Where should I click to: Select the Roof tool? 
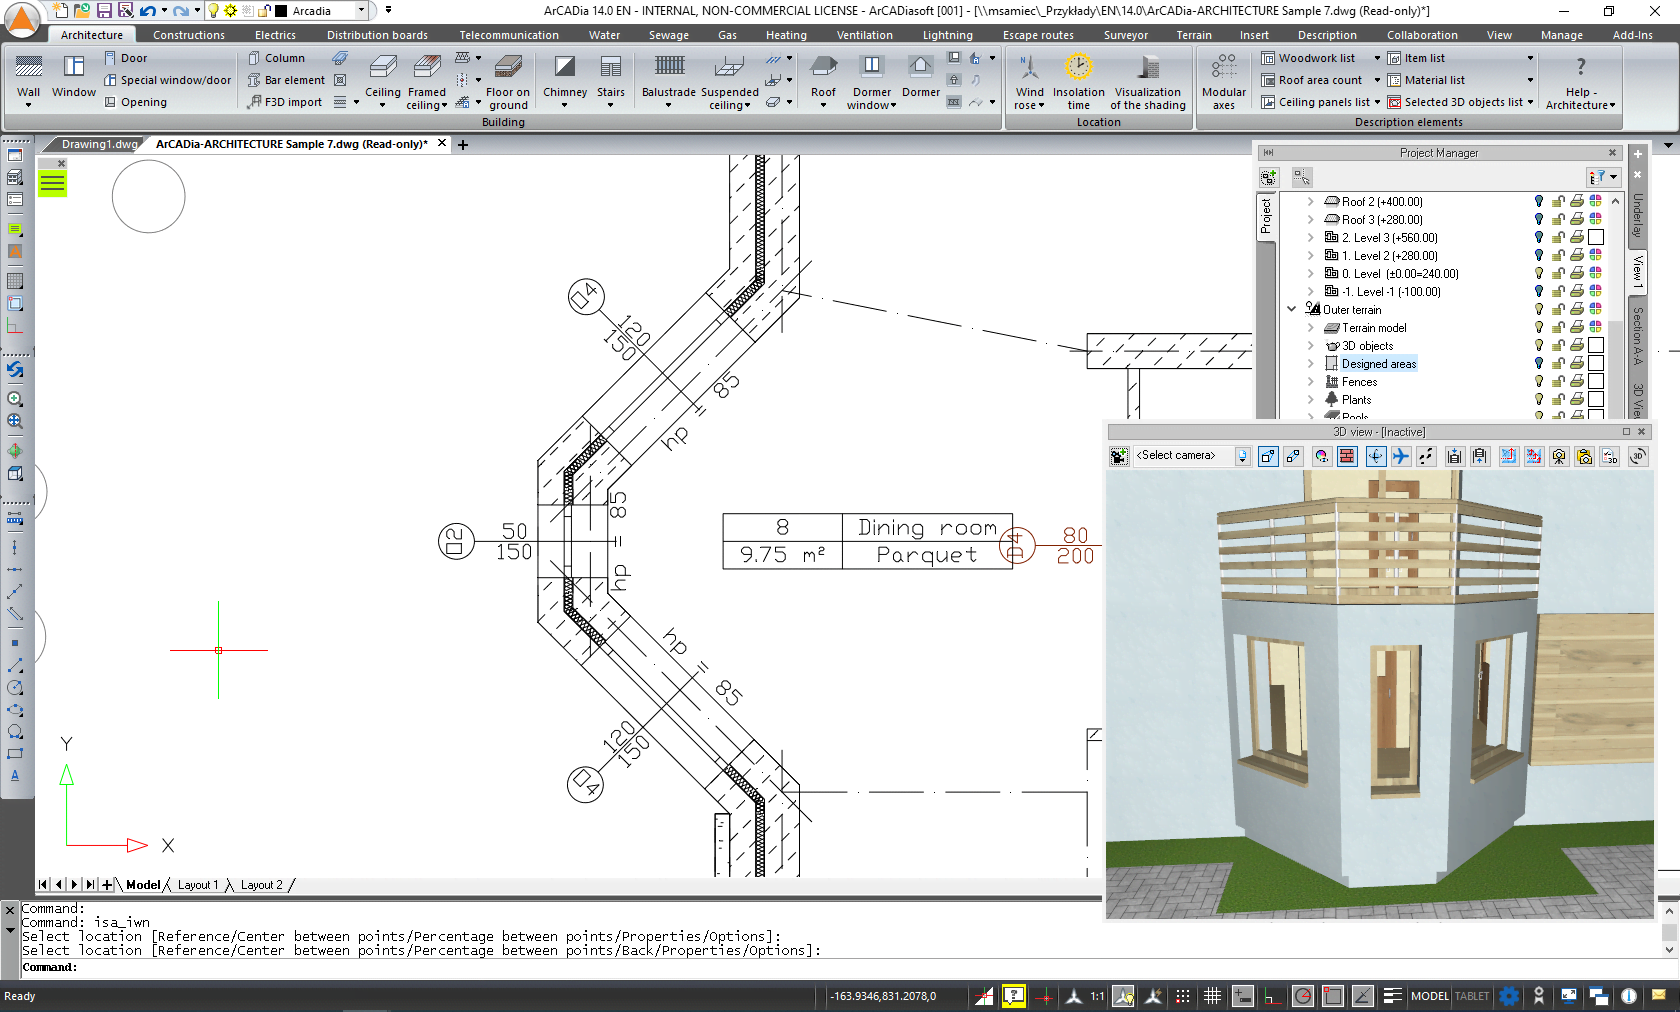(823, 79)
